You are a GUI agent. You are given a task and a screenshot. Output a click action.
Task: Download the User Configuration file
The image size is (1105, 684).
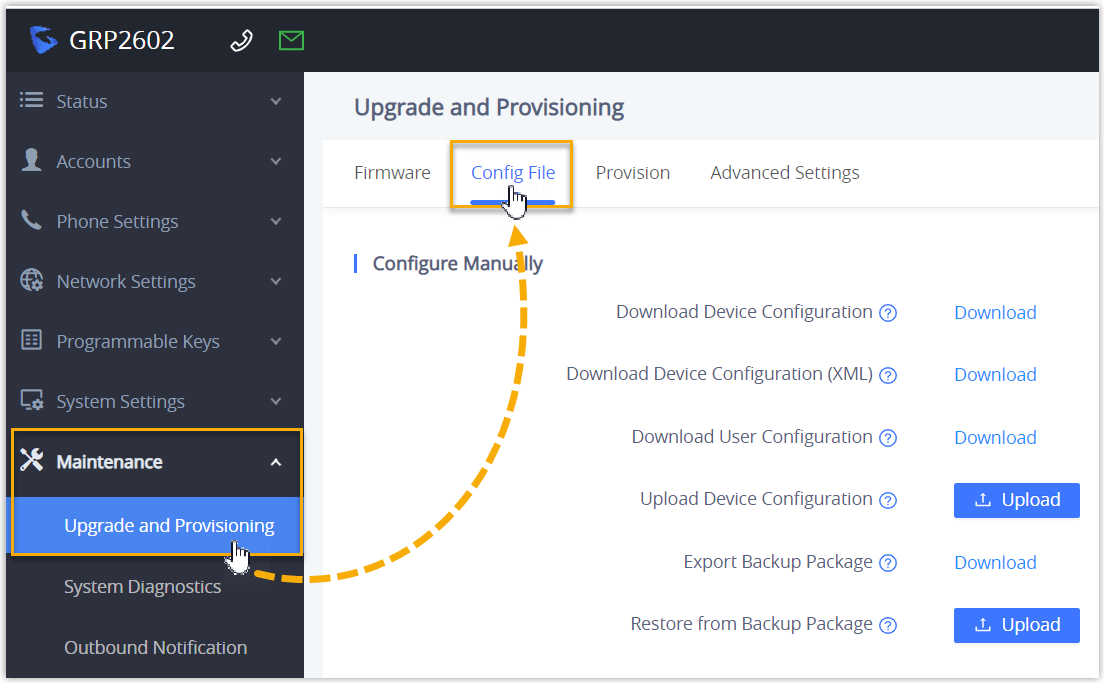pos(995,437)
